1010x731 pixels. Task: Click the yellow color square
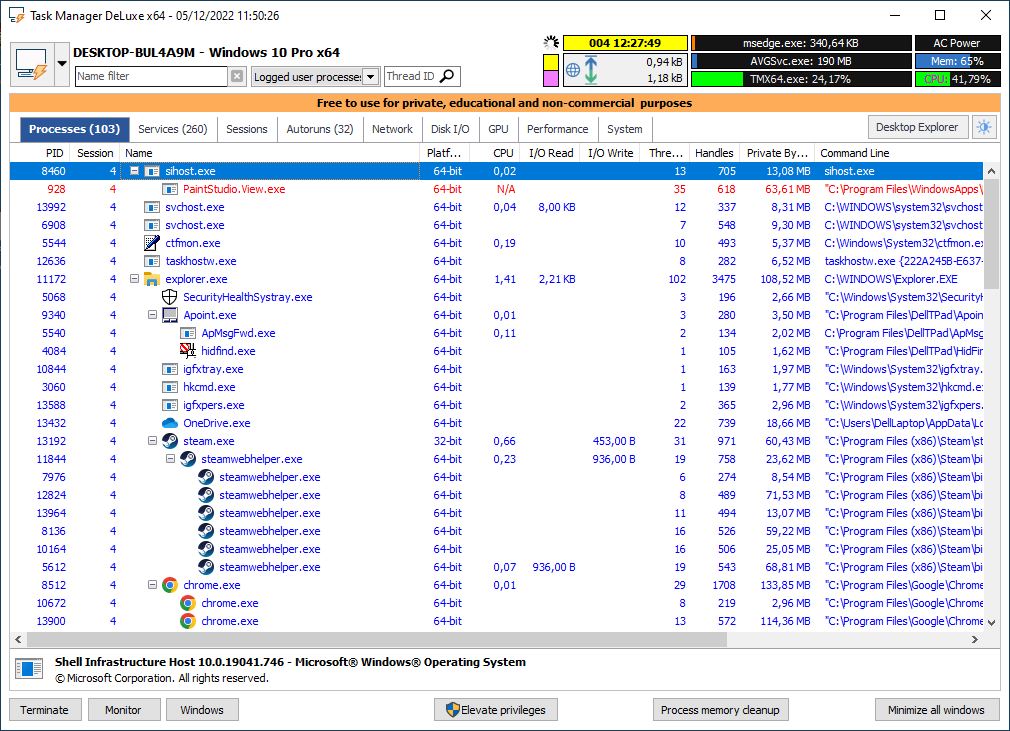(551, 62)
